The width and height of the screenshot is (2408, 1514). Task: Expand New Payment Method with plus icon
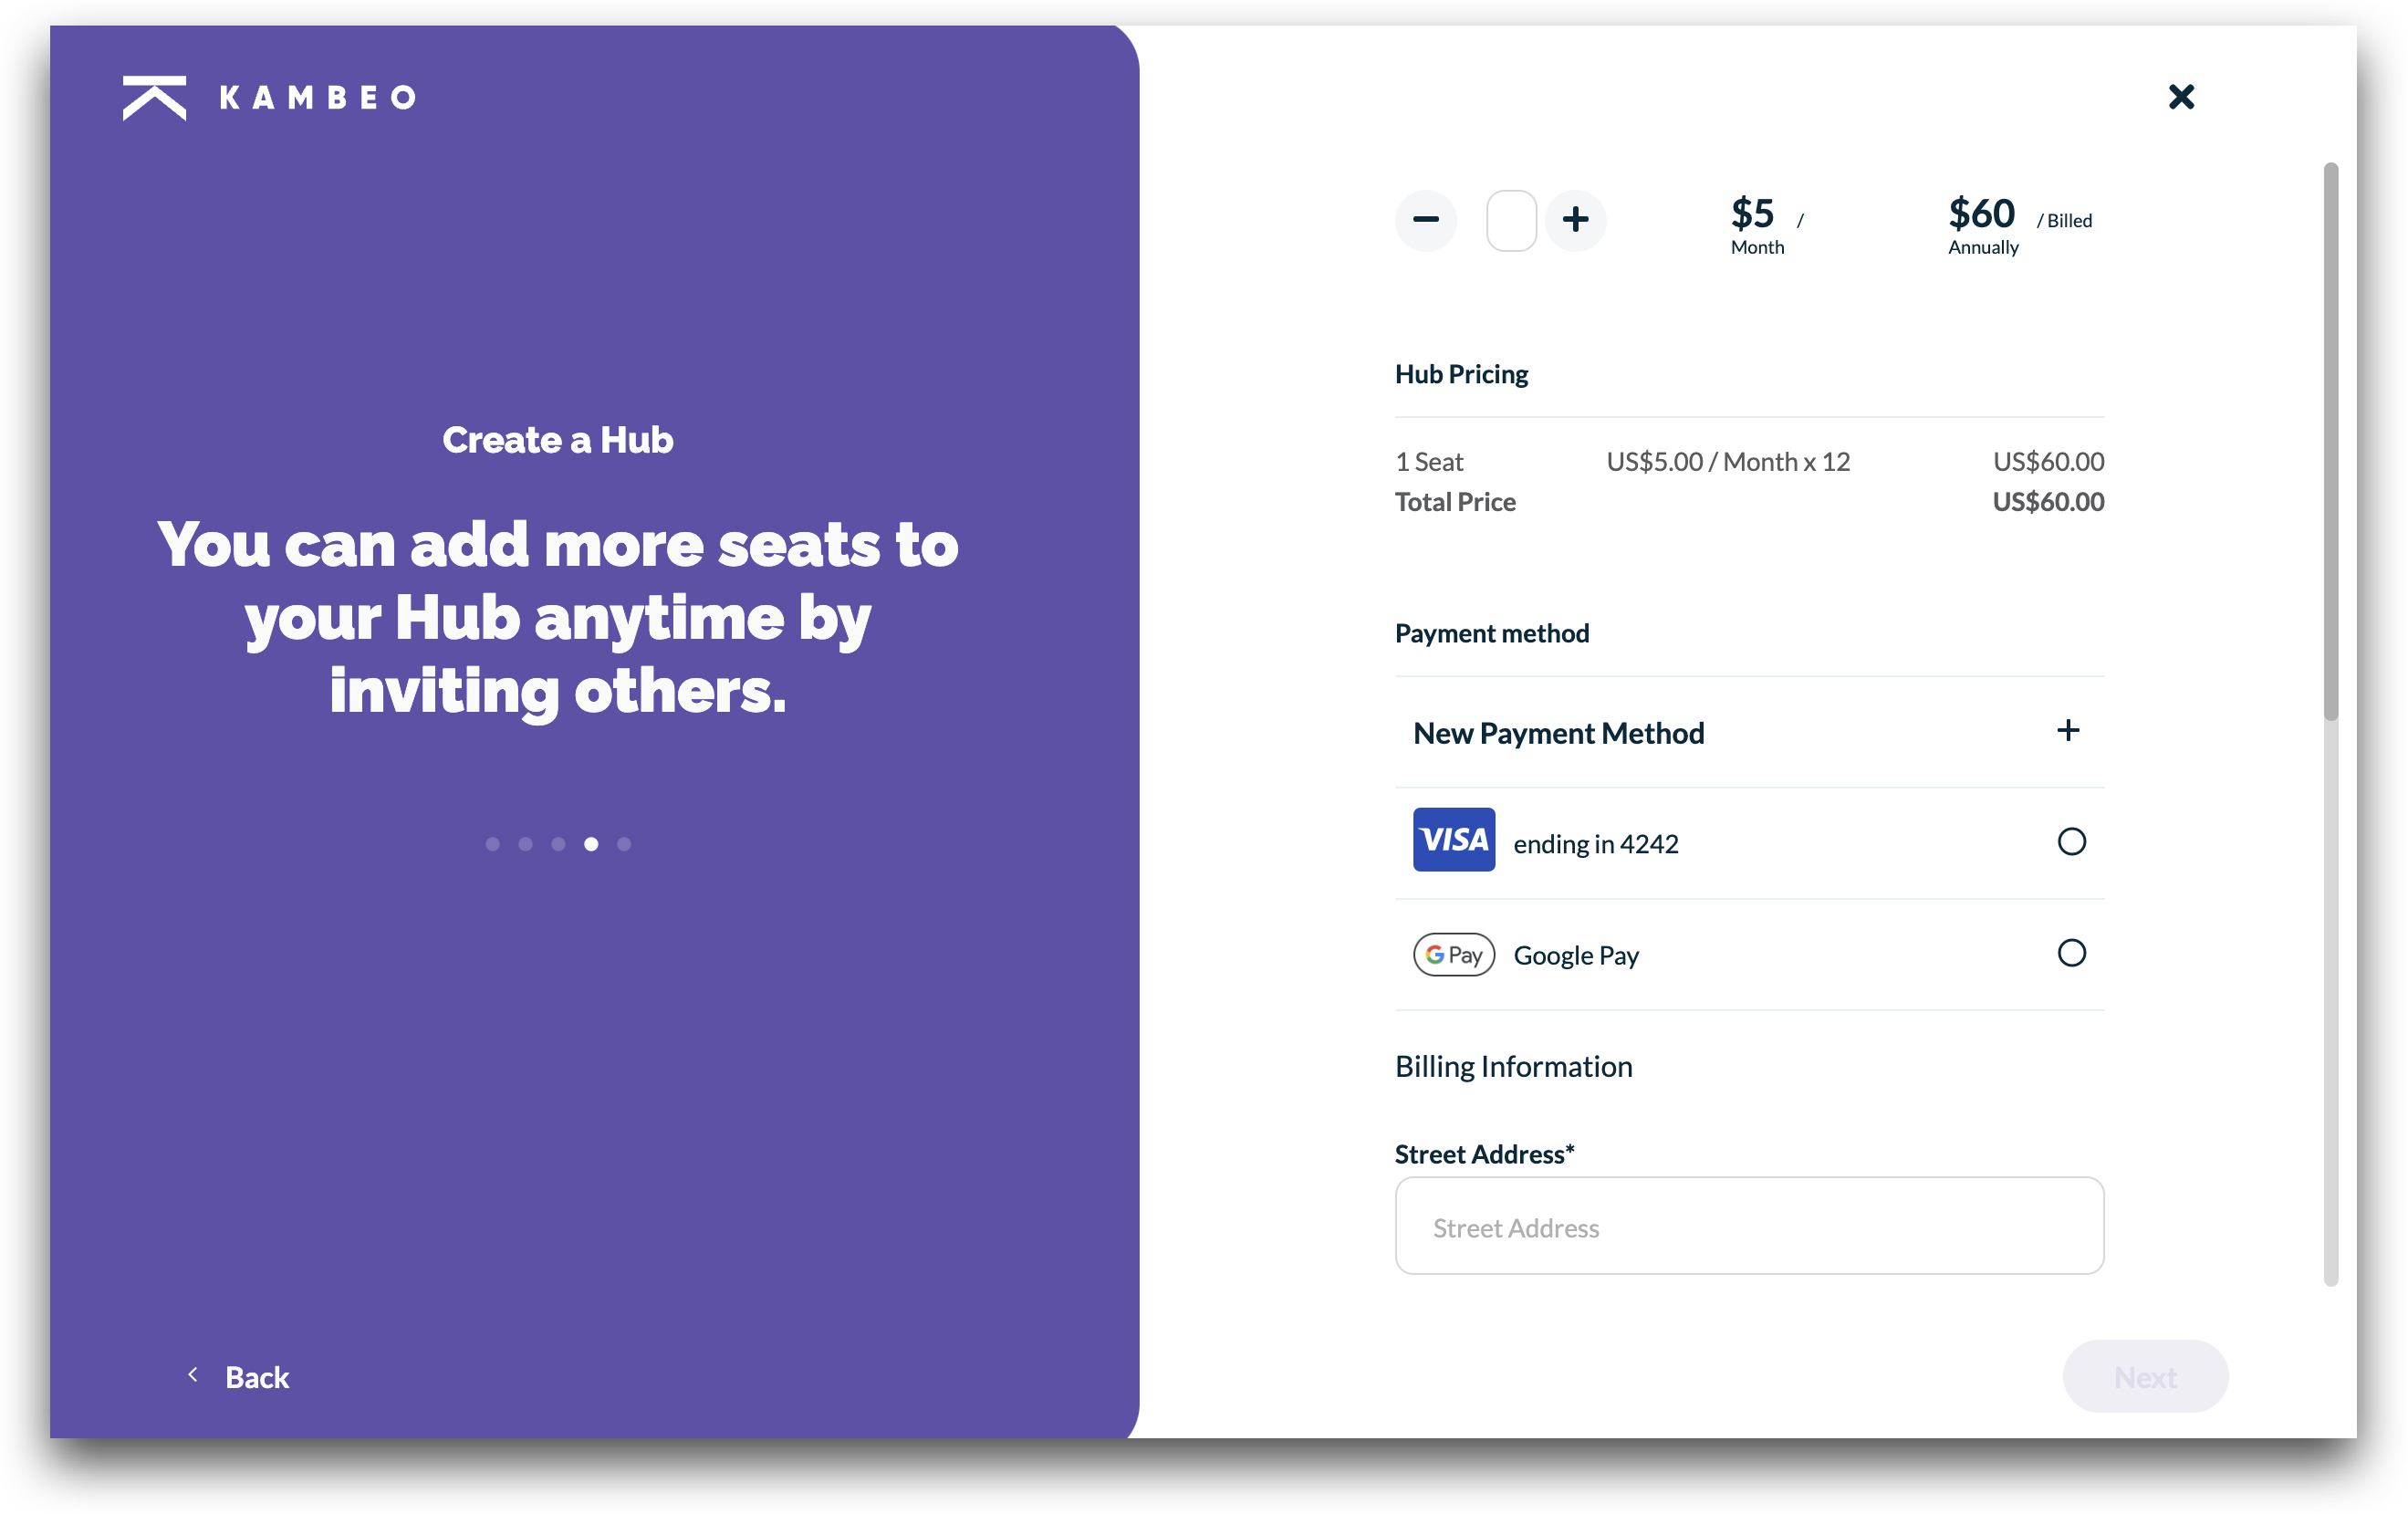pyautogui.click(x=2068, y=731)
